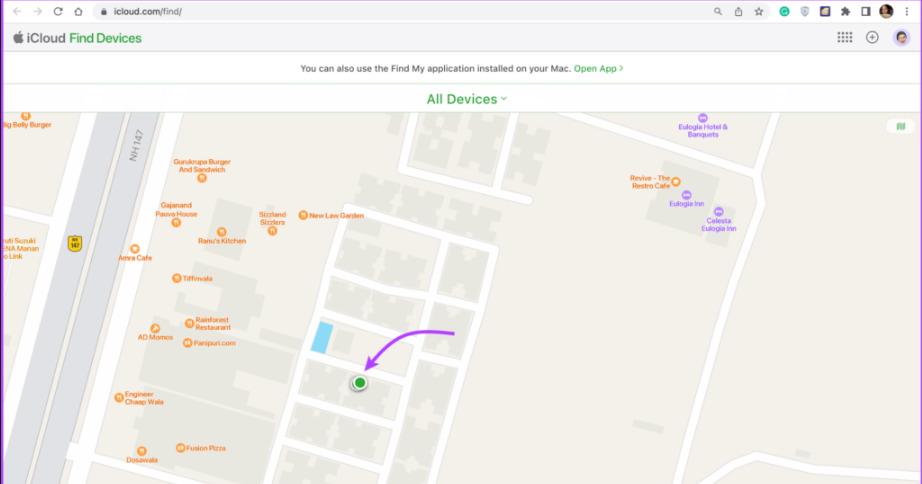Click the NH 147 road label
The image size is (922, 484).
[136, 146]
